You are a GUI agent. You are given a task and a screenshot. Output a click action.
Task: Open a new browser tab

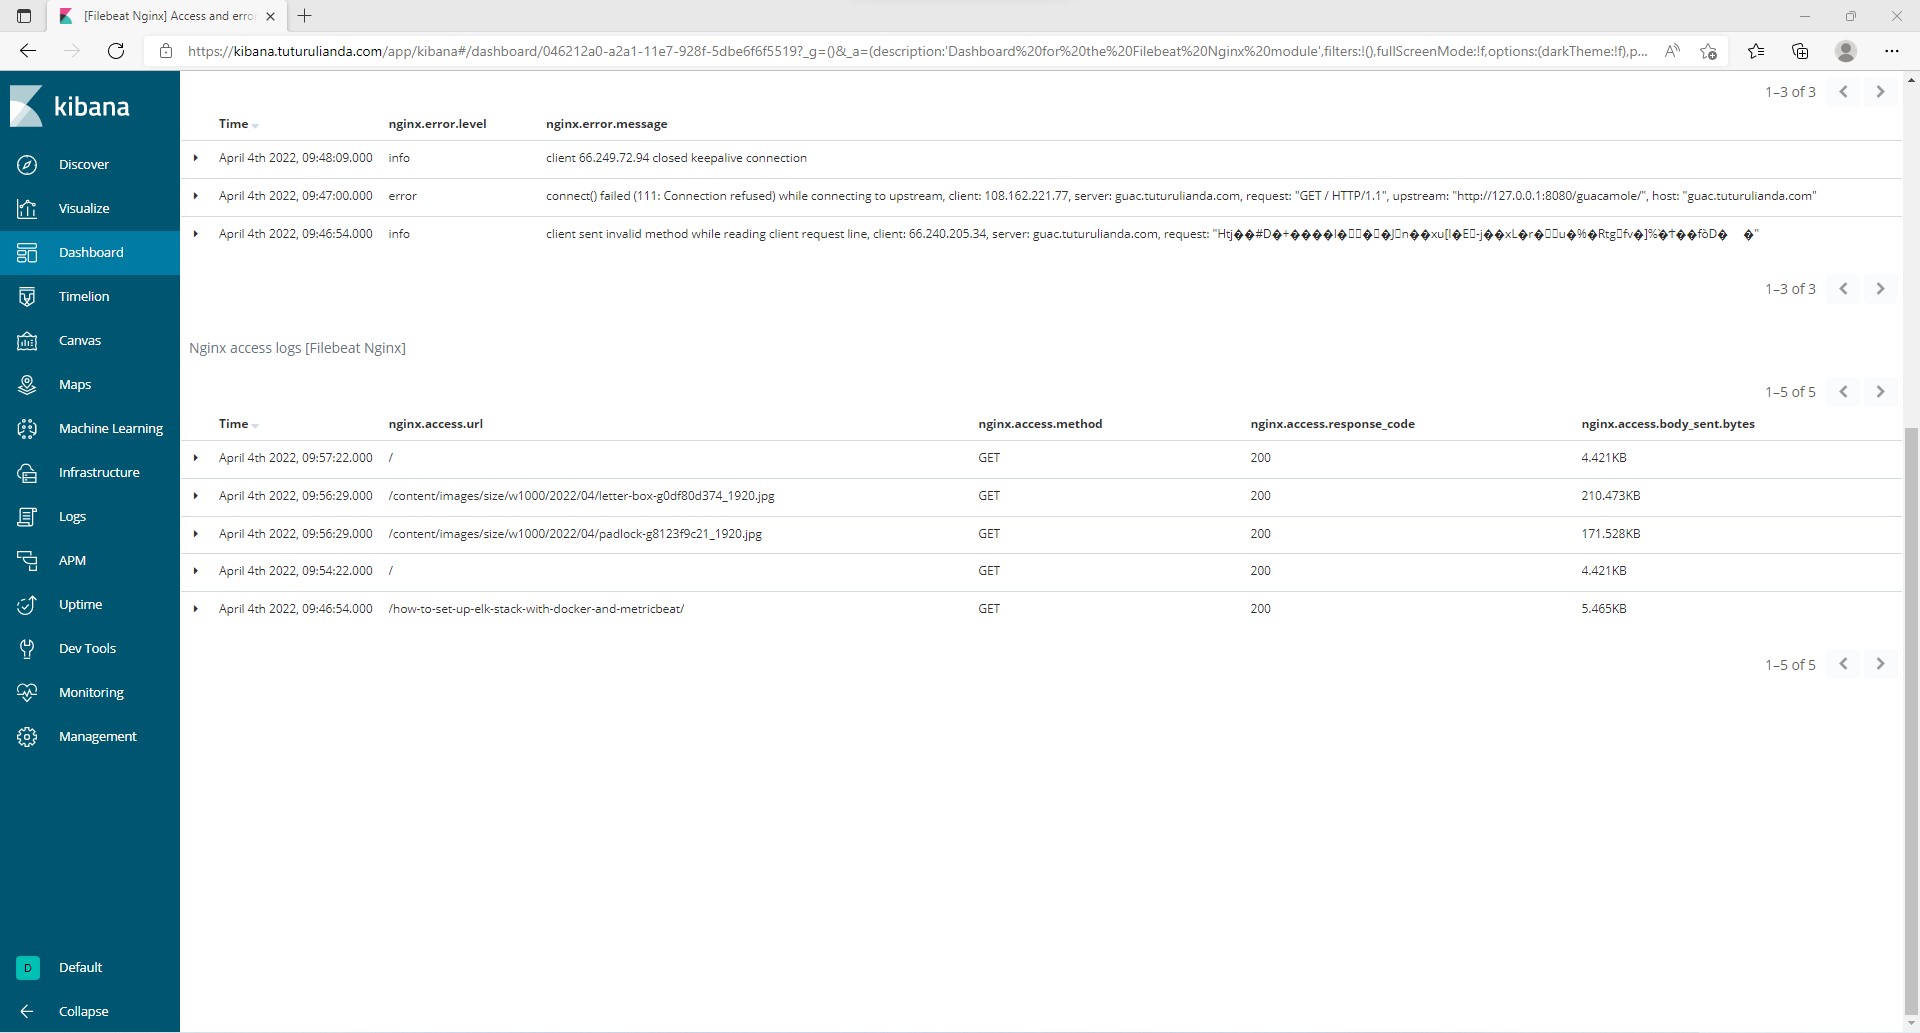coord(305,16)
